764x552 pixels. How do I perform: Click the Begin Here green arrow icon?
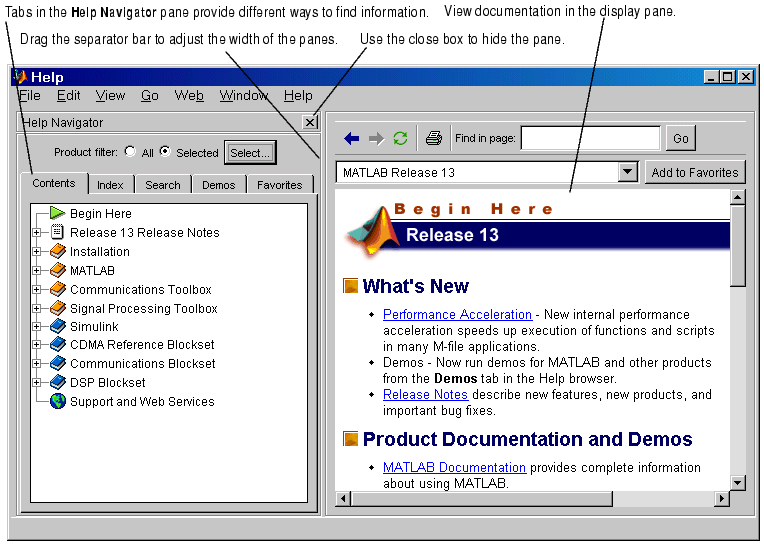(57, 213)
